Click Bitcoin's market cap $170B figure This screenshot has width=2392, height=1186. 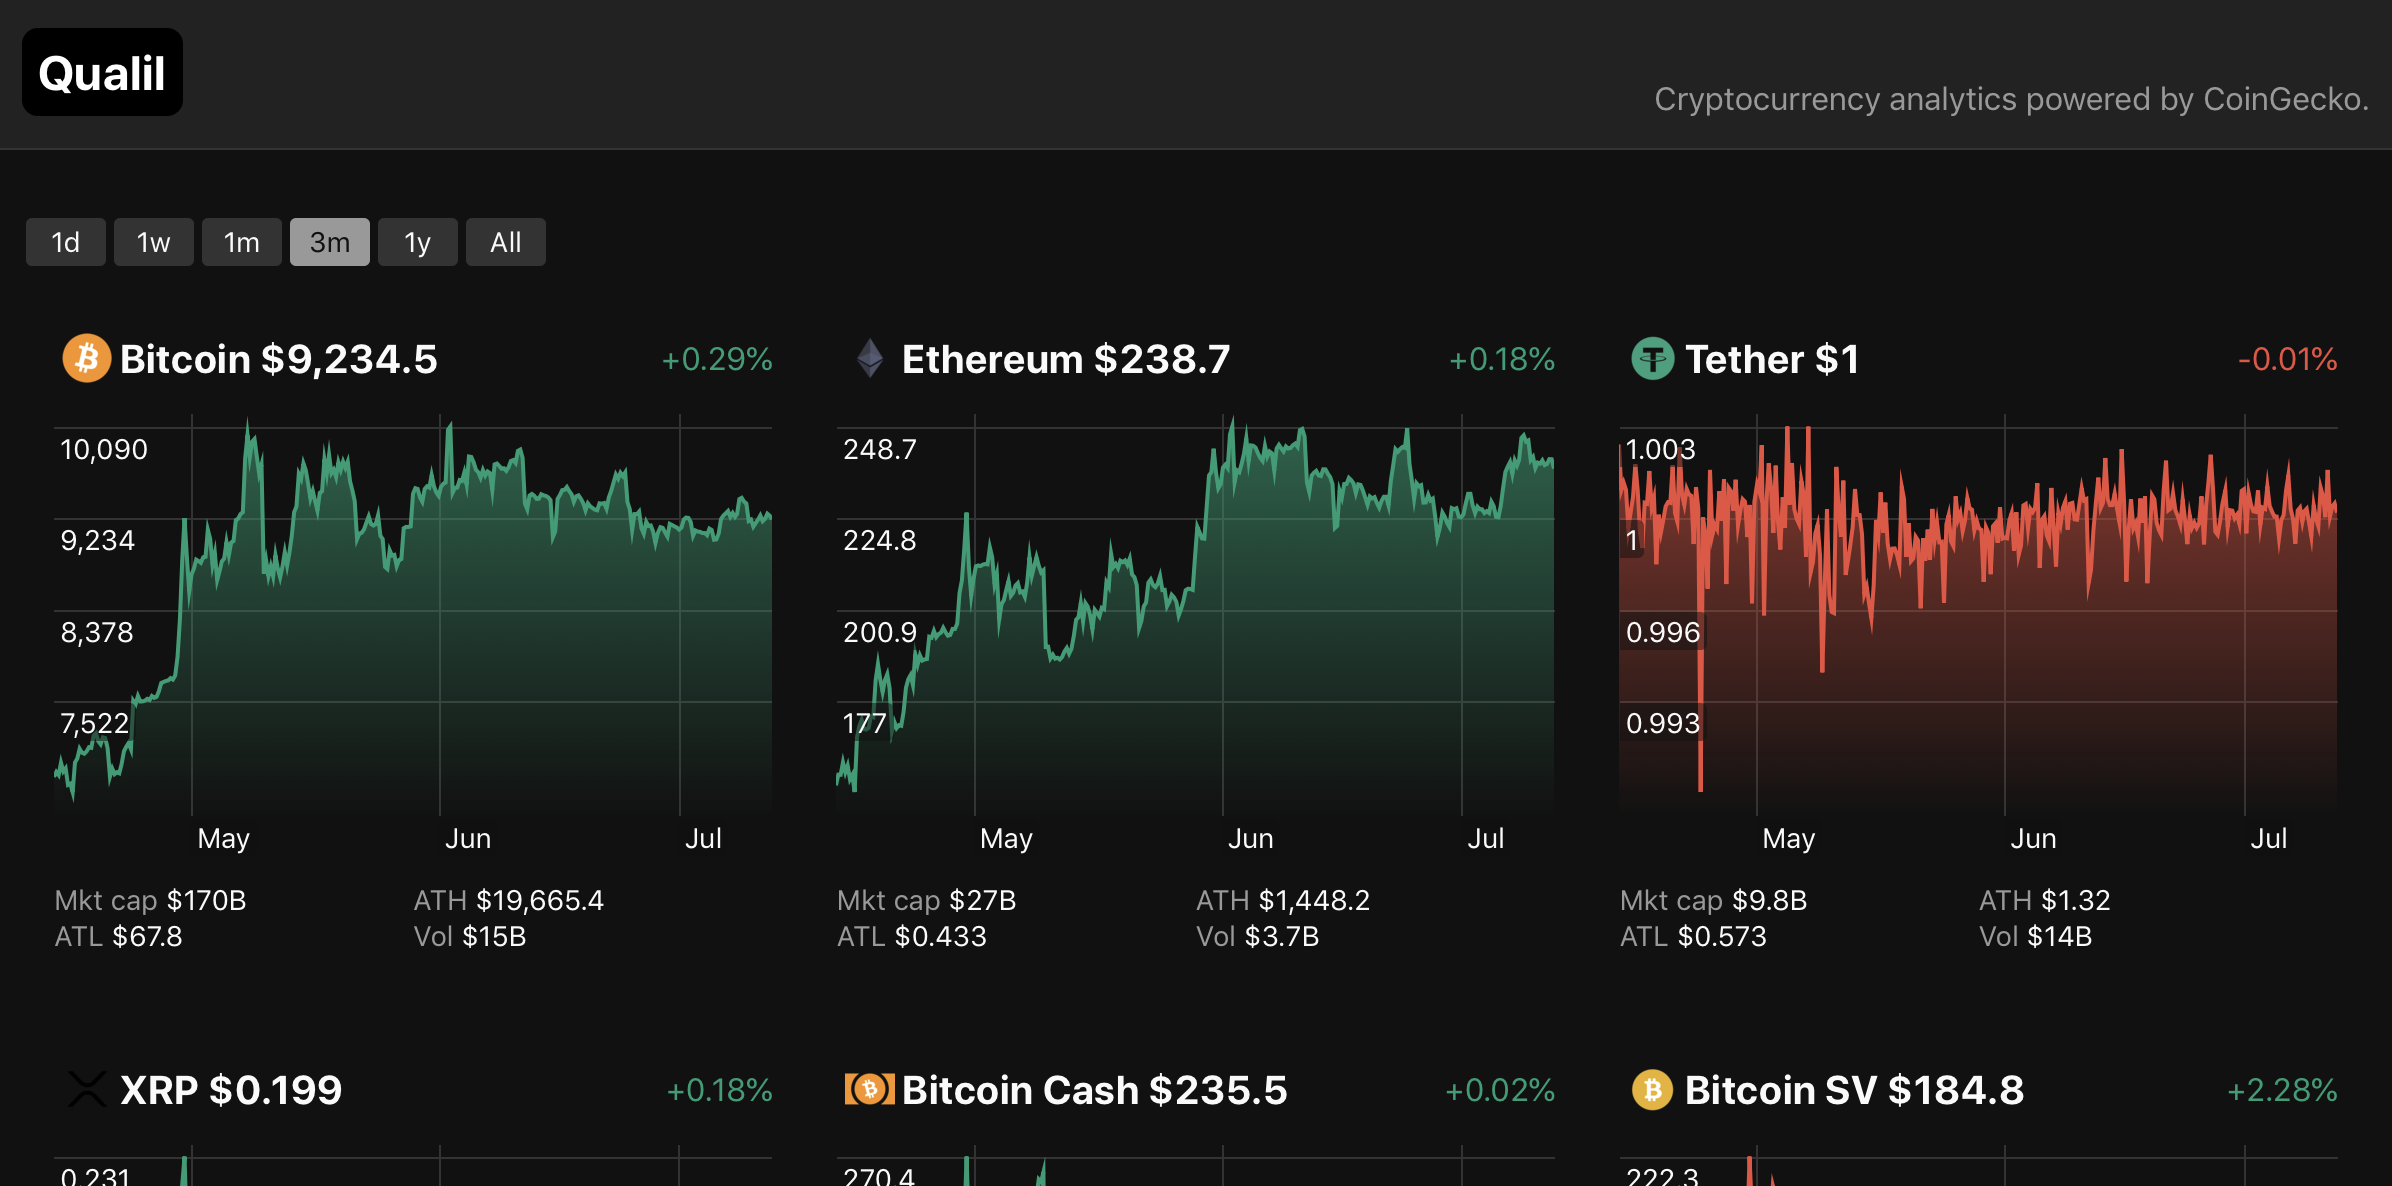[150, 900]
